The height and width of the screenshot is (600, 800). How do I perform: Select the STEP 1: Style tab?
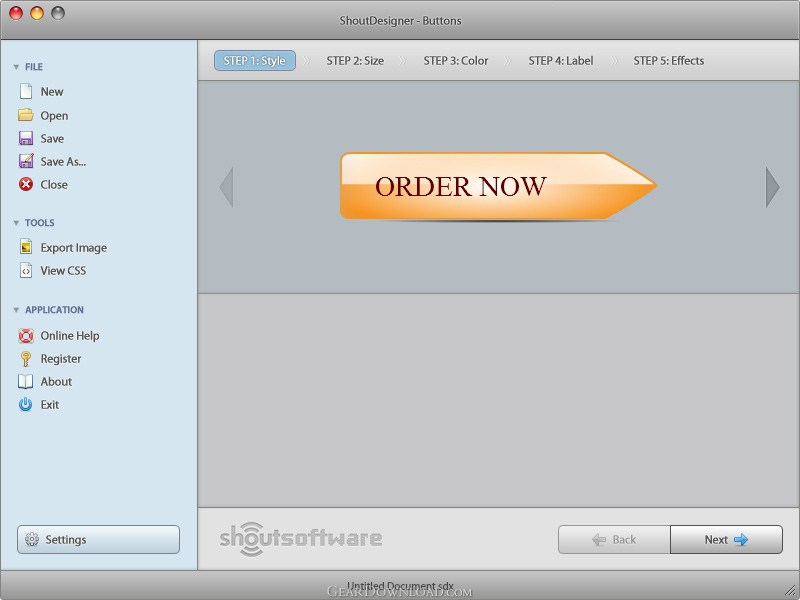pyautogui.click(x=255, y=61)
